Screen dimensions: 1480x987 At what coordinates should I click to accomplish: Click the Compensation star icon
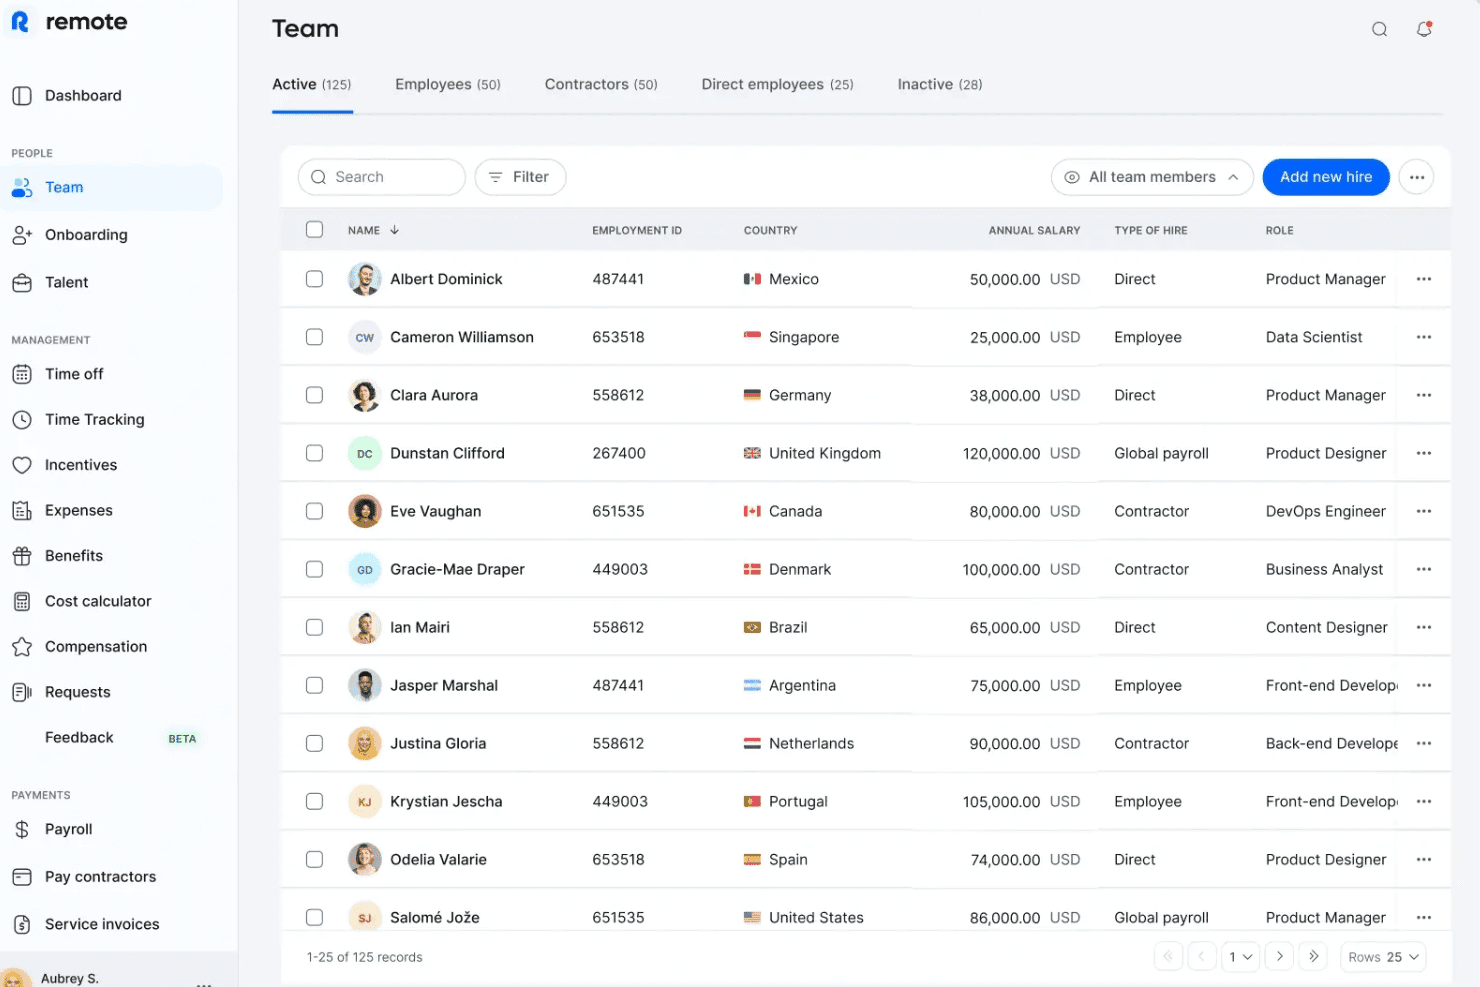coord(22,647)
